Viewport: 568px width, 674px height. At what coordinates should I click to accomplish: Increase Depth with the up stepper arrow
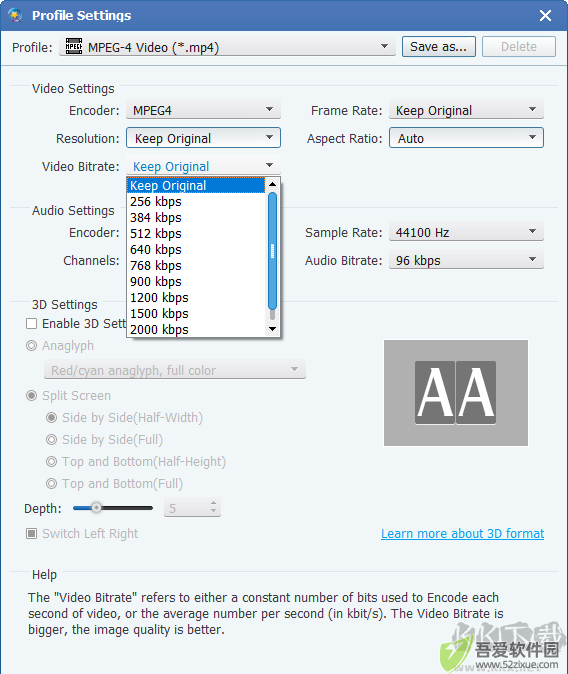pyautogui.click(x=214, y=503)
